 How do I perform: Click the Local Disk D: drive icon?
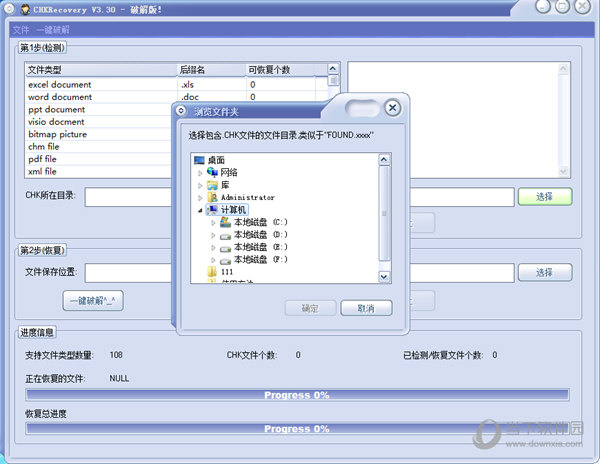click(x=225, y=235)
